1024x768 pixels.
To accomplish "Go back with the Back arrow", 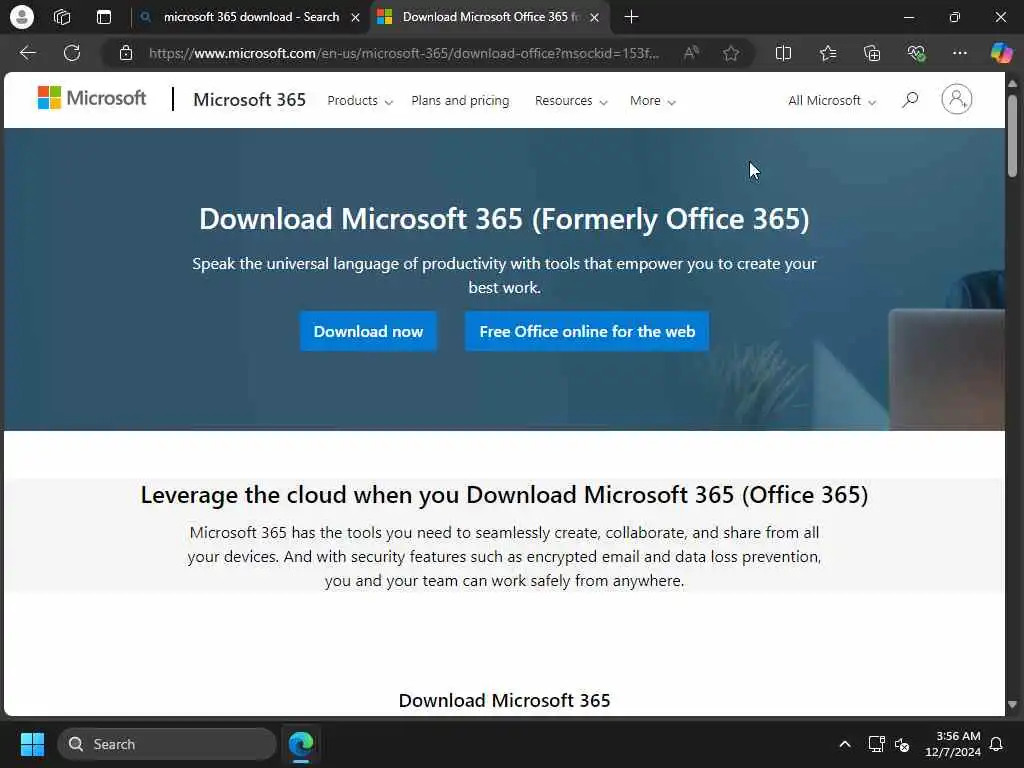I will pyautogui.click(x=27, y=53).
